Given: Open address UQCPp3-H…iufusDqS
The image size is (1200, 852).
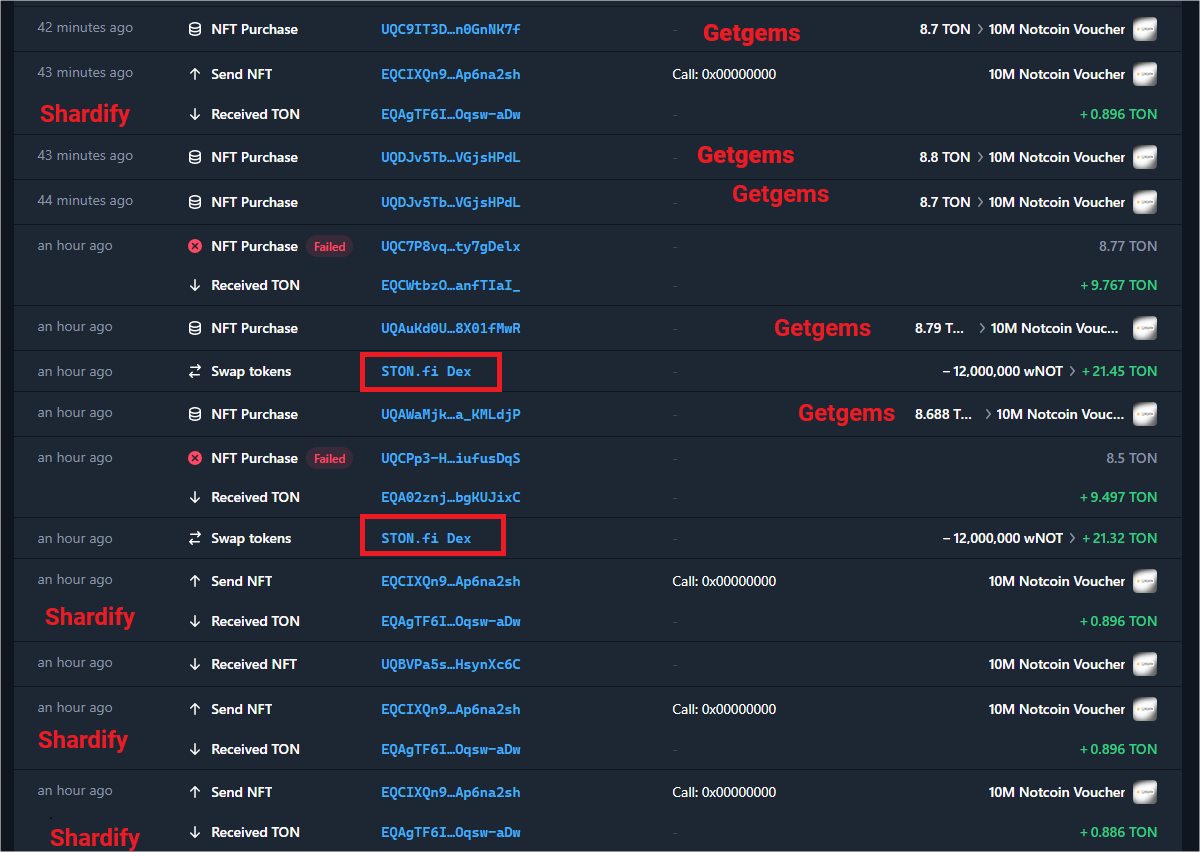Looking at the screenshot, I should click(x=450, y=458).
